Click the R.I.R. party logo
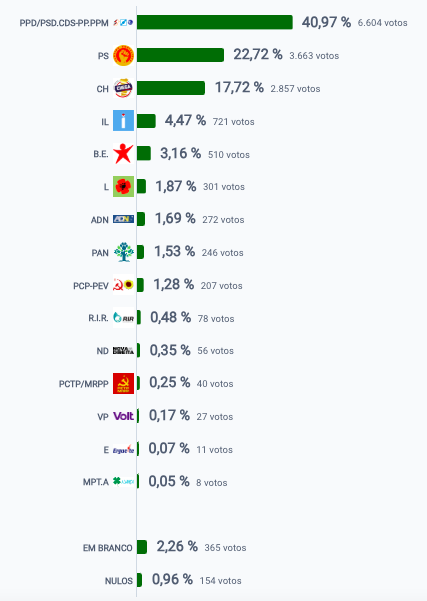The image size is (427, 601). (x=123, y=318)
